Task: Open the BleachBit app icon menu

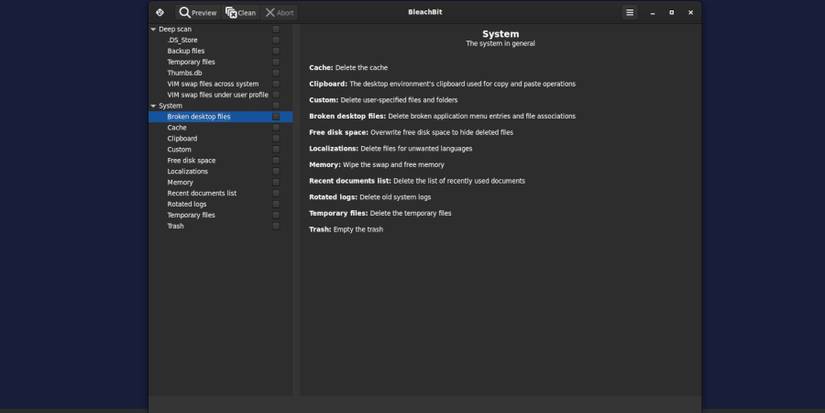Action: click(160, 13)
